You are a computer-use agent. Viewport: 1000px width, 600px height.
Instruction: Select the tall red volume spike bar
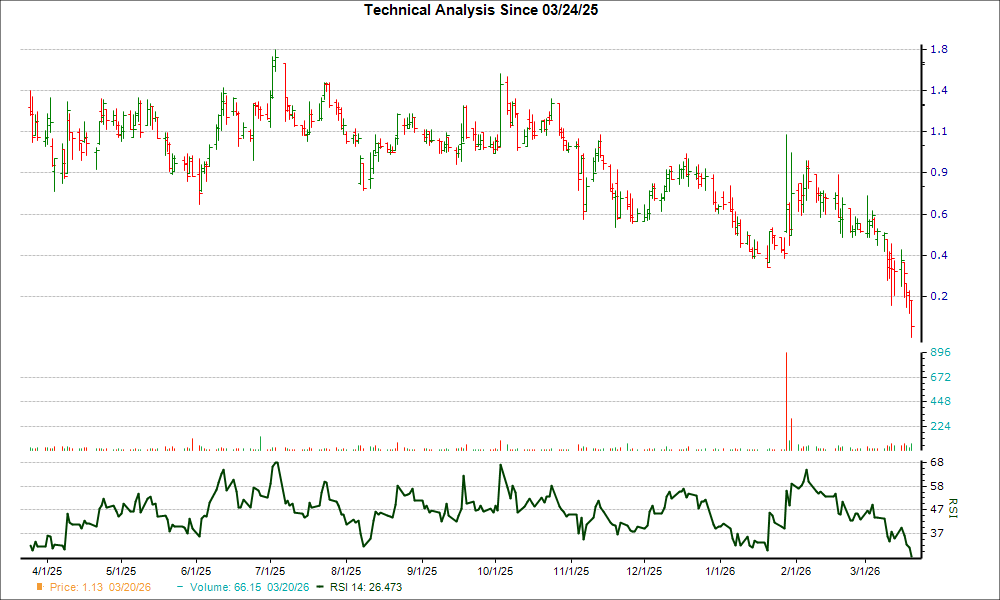(x=786, y=400)
